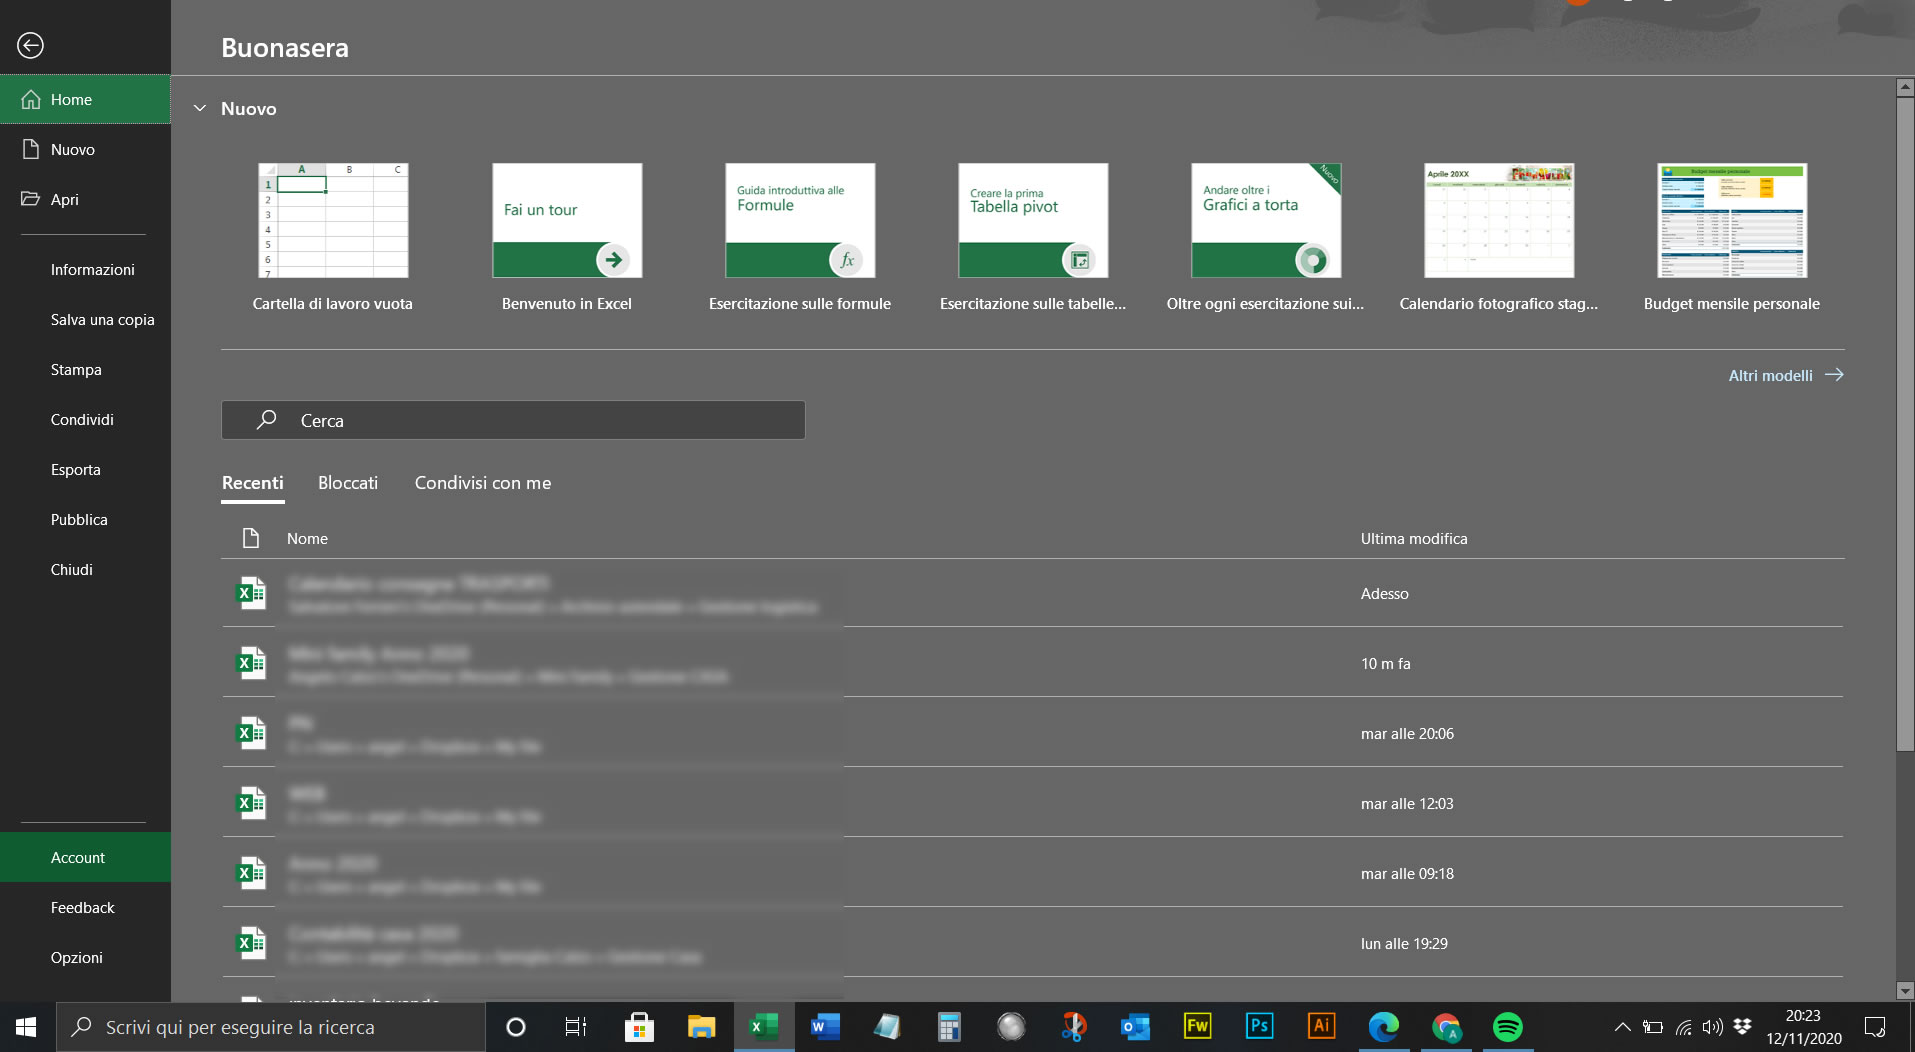Open the Esporta option
Viewport: 1915px width, 1052px height.
click(85, 469)
